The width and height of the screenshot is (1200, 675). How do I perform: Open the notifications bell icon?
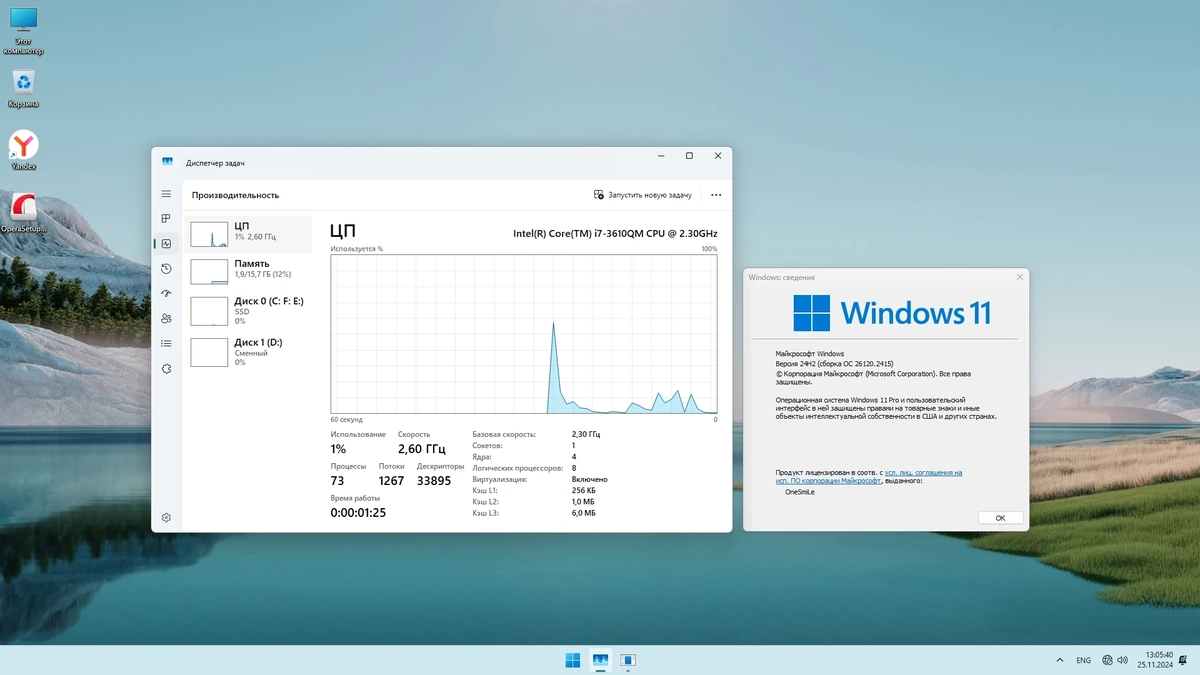[1185, 660]
